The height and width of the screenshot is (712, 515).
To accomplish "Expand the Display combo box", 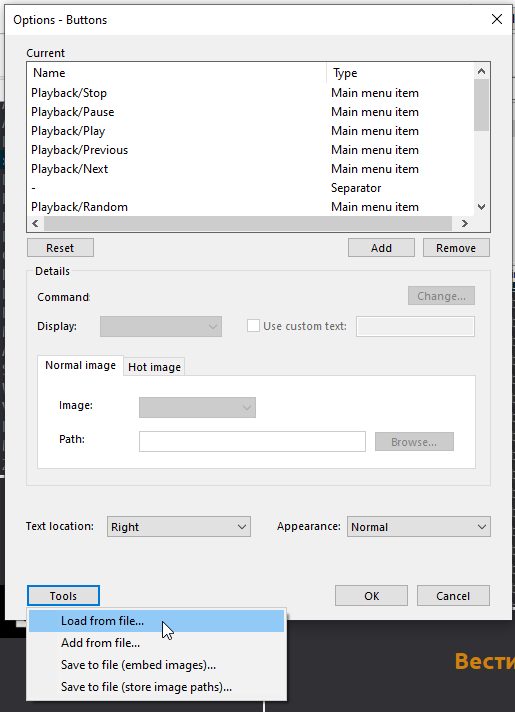I will coord(161,326).
